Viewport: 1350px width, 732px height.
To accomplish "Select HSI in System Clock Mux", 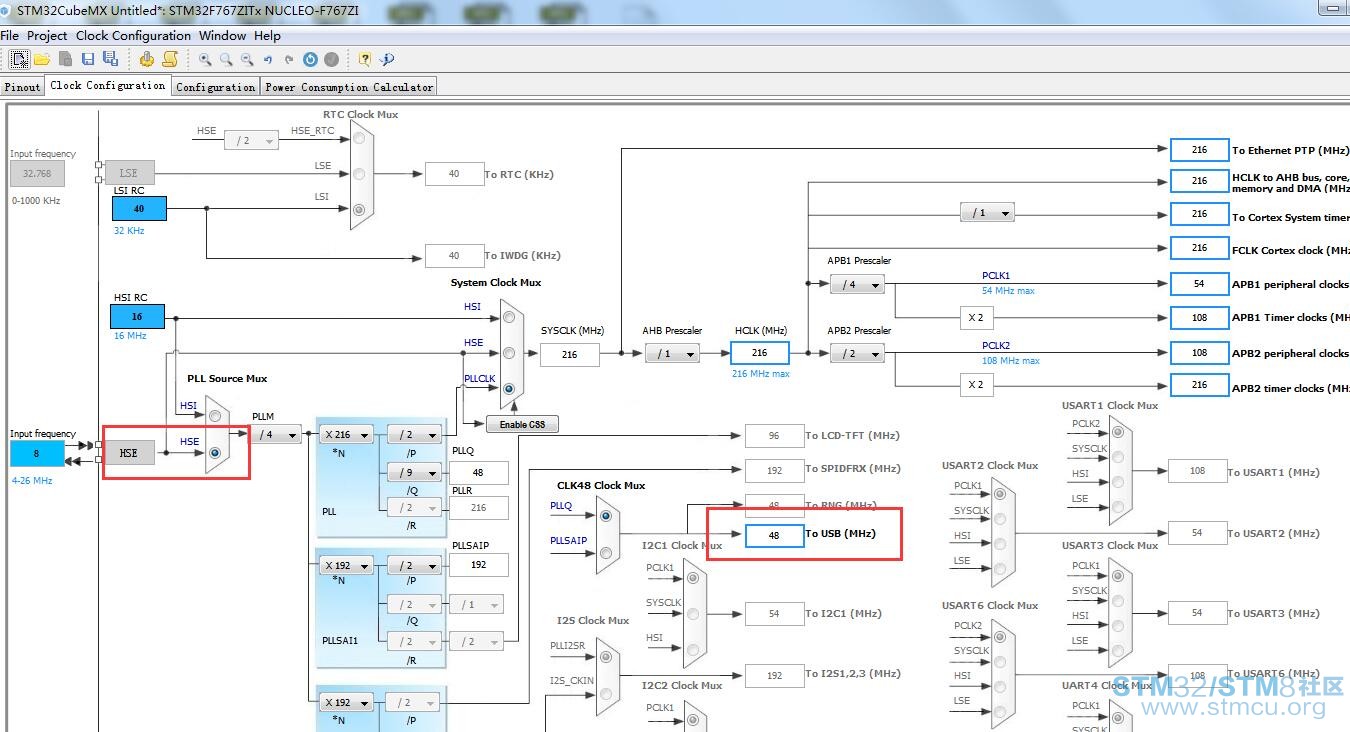I will coord(510,317).
